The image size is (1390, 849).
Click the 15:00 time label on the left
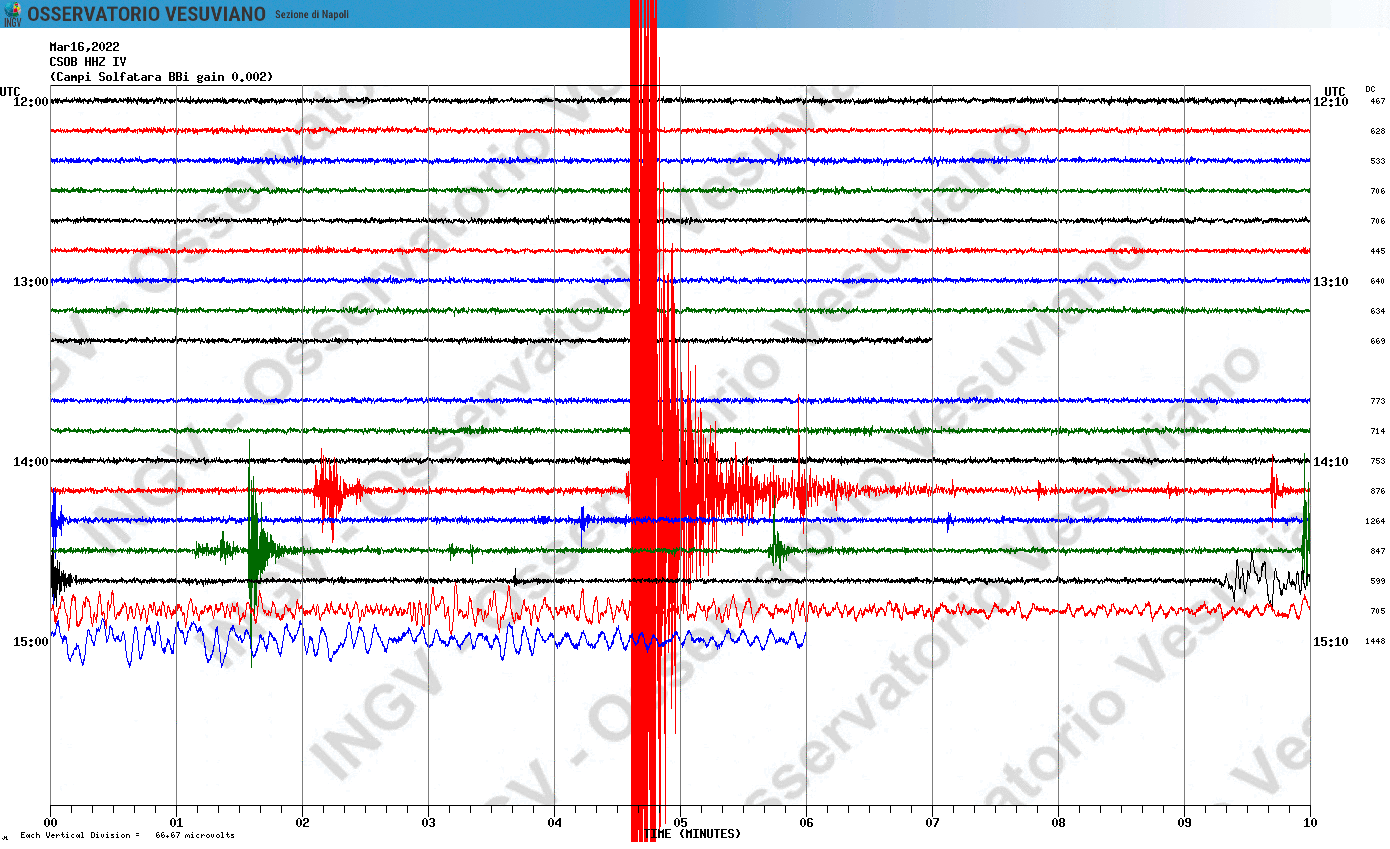[x=30, y=642]
